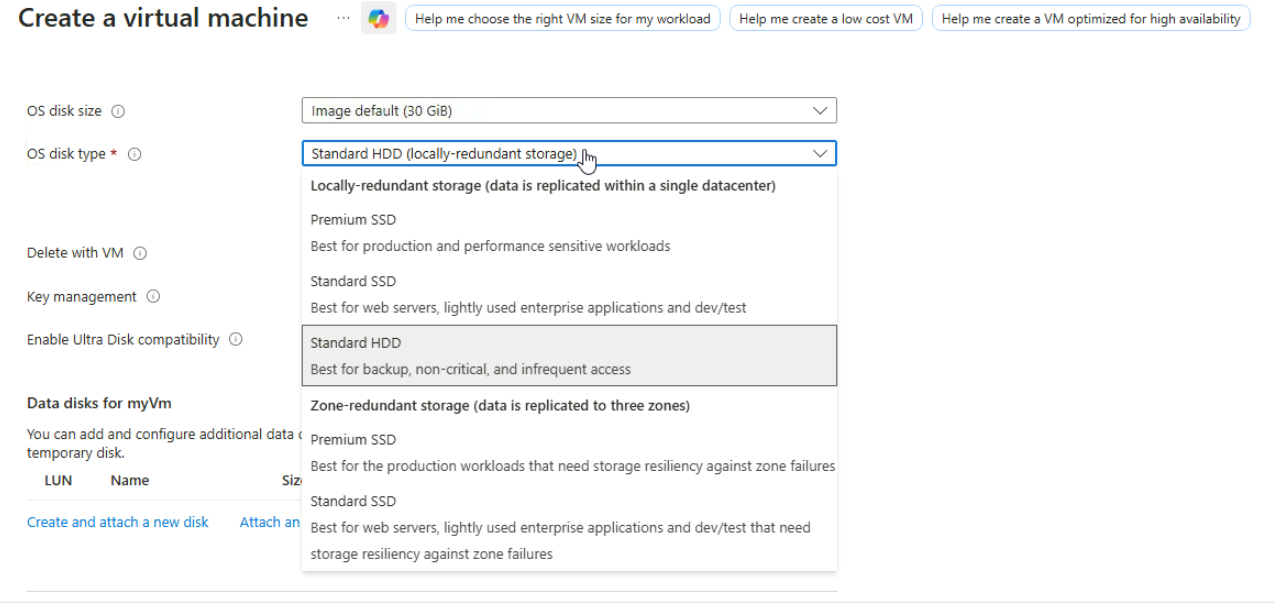The height and width of the screenshot is (614, 1274).
Task: Collapse the OS disk type dropdown chevron
Action: click(x=820, y=154)
